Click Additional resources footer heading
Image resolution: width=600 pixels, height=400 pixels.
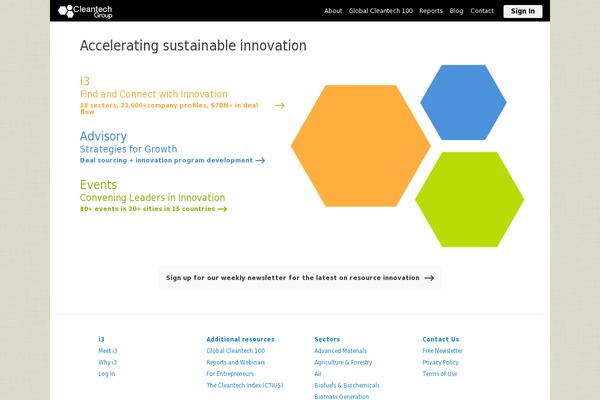pos(240,339)
